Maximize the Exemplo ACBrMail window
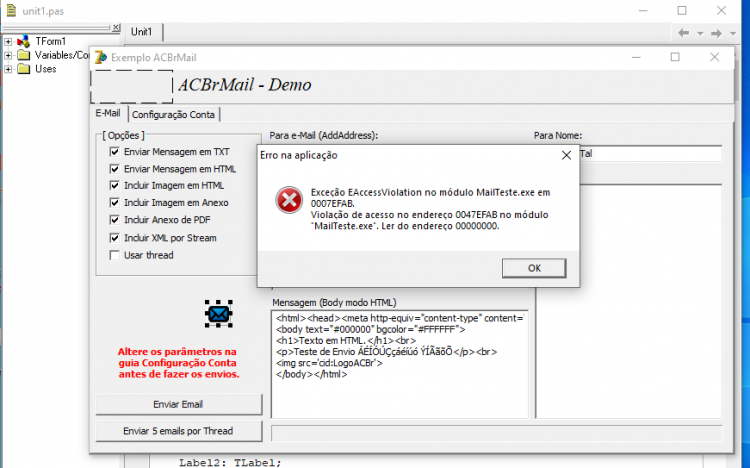Screen dimensions: 750x468 click(675, 57)
